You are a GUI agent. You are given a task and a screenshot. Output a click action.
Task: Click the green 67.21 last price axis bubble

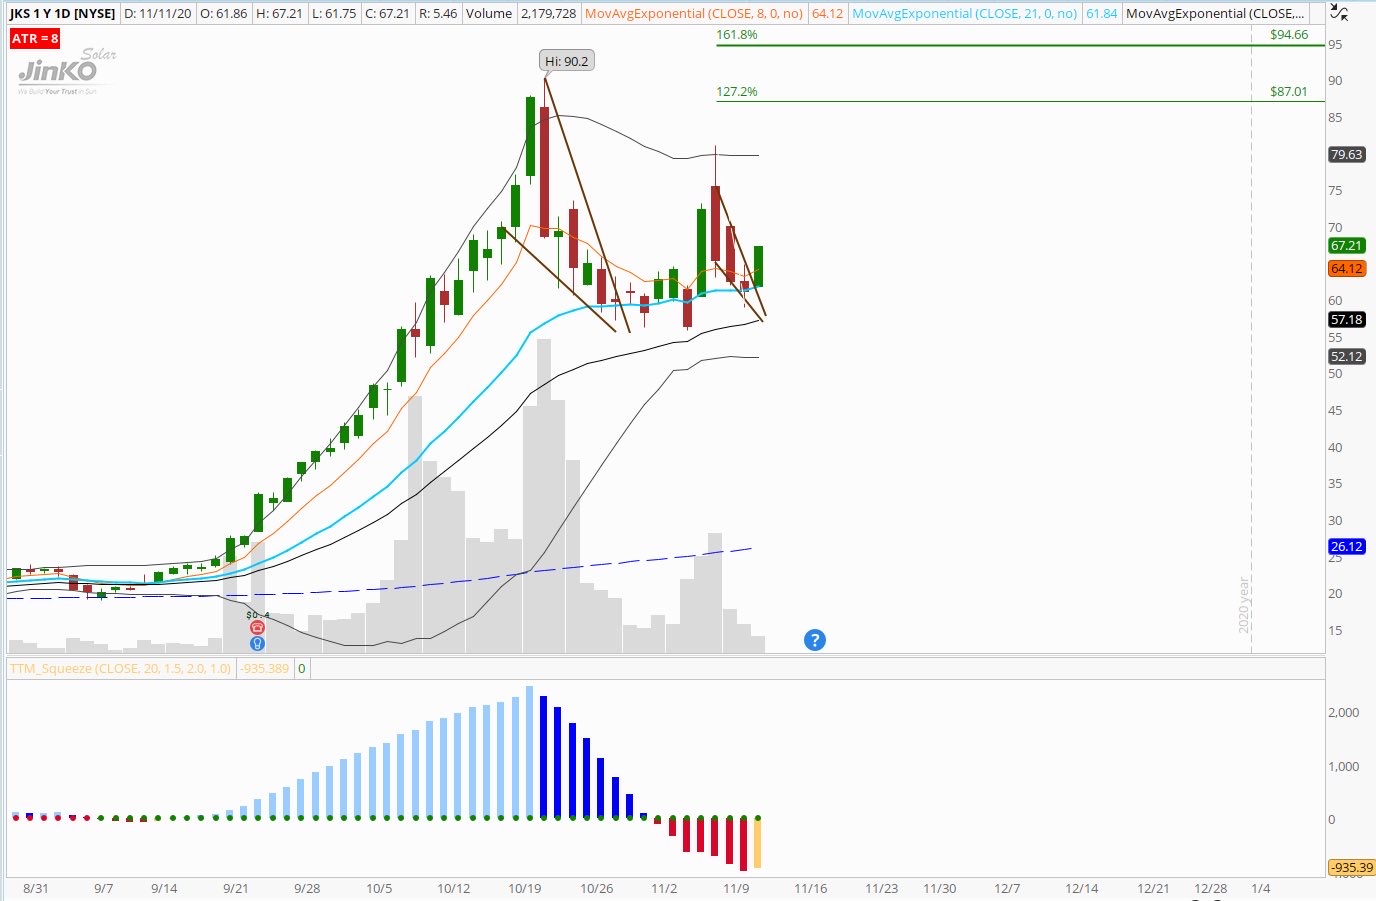(x=1346, y=246)
